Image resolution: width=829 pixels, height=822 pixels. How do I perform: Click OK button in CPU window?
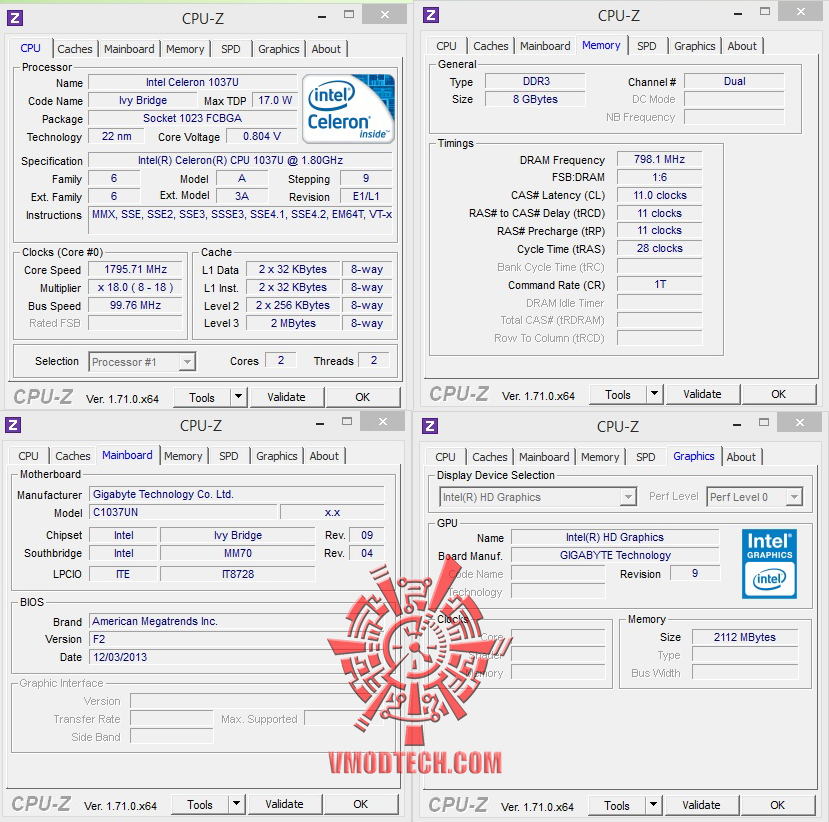click(363, 397)
